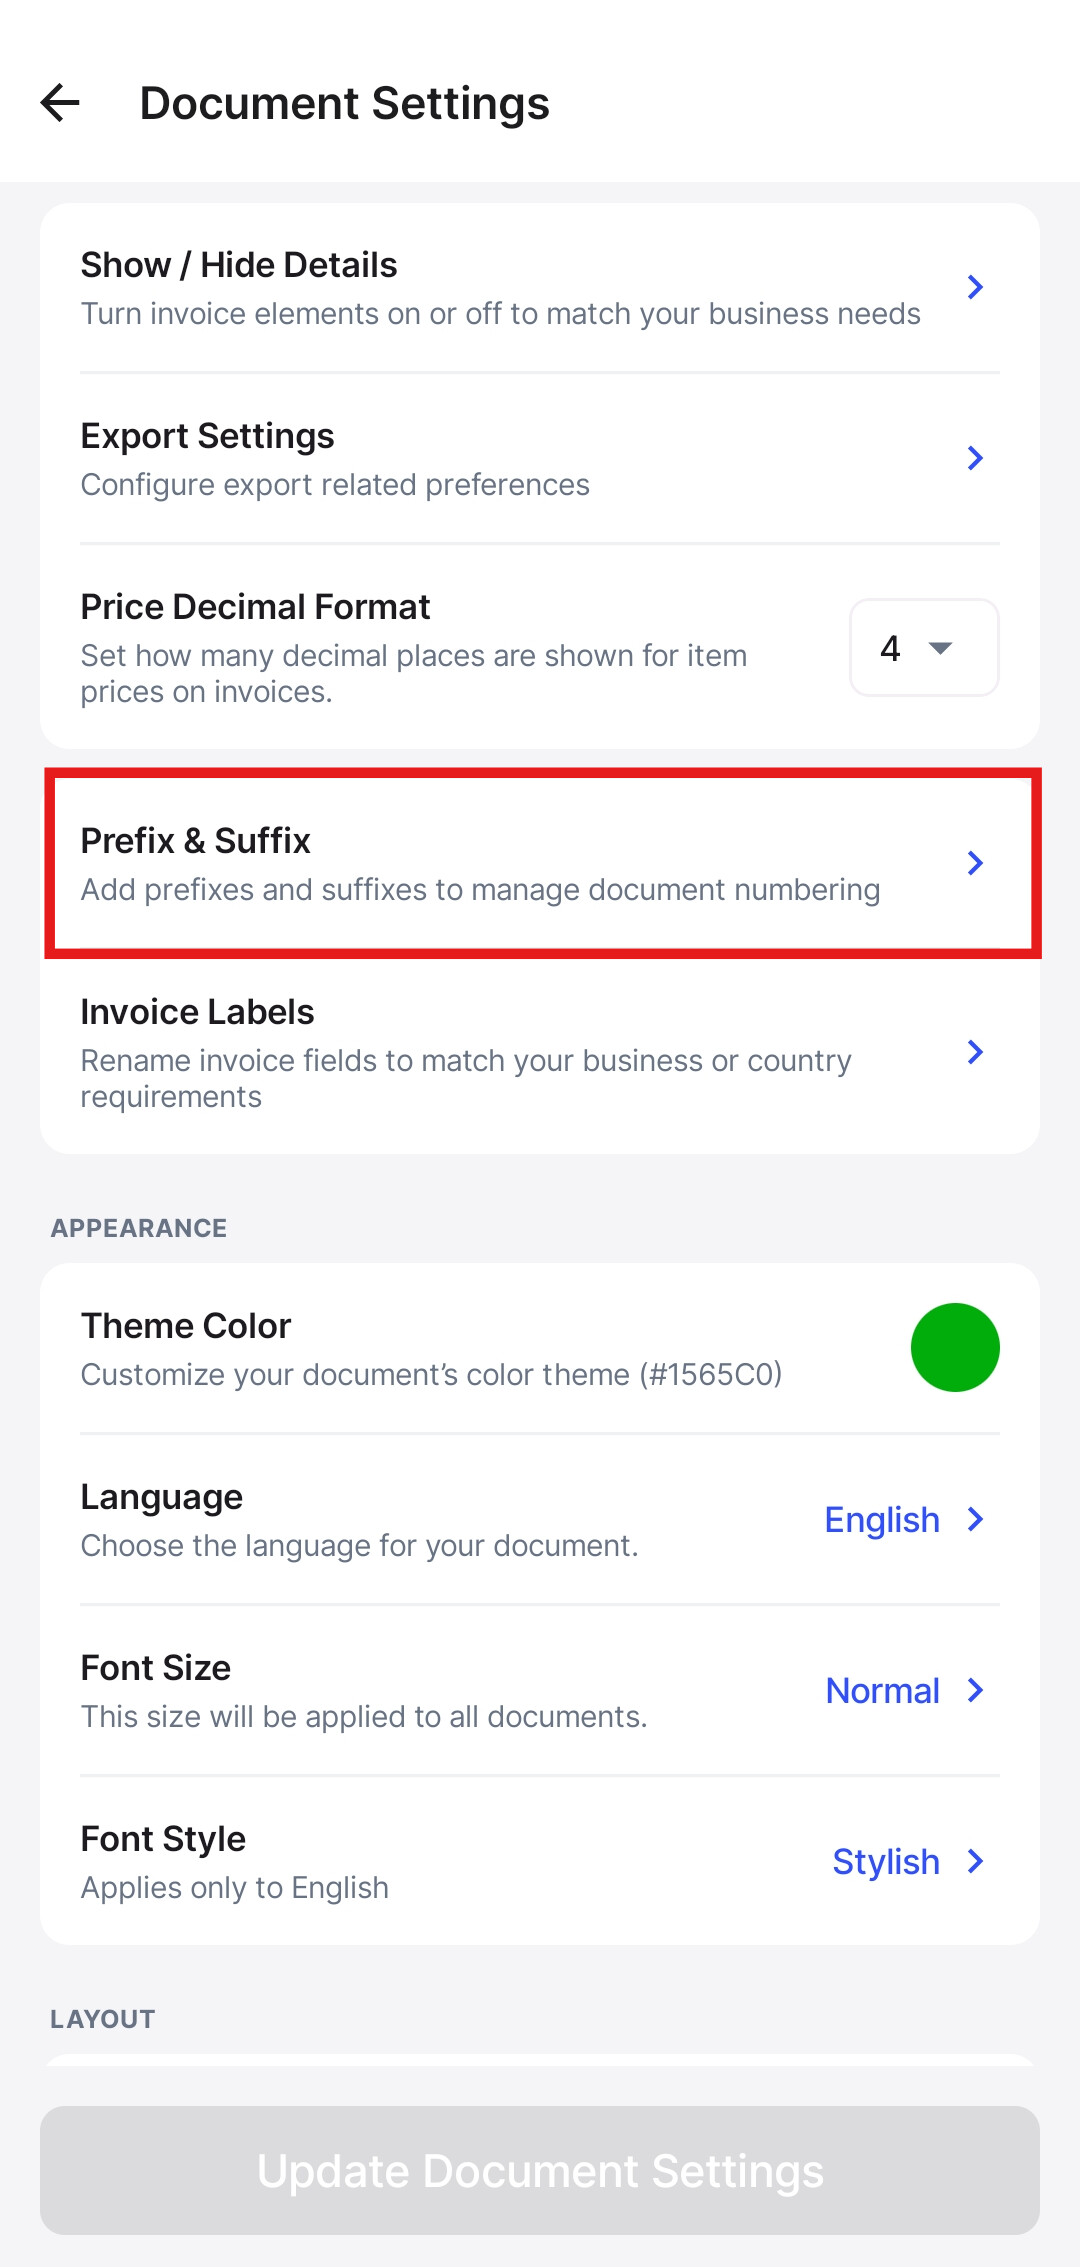Screen dimensions: 1080x2267
Task: Open Show / Hide Details chevron
Action: pos(975,288)
